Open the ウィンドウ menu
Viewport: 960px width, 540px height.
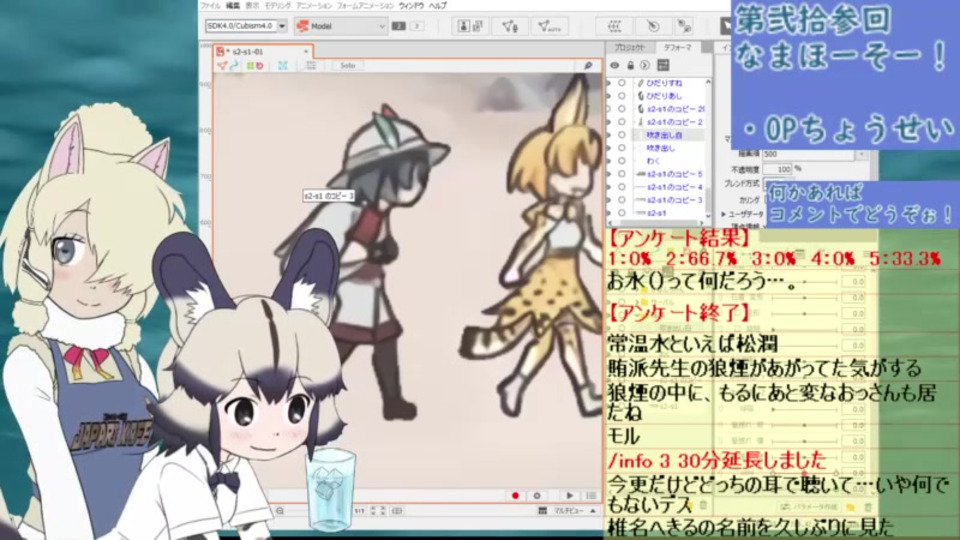[411, 6]
